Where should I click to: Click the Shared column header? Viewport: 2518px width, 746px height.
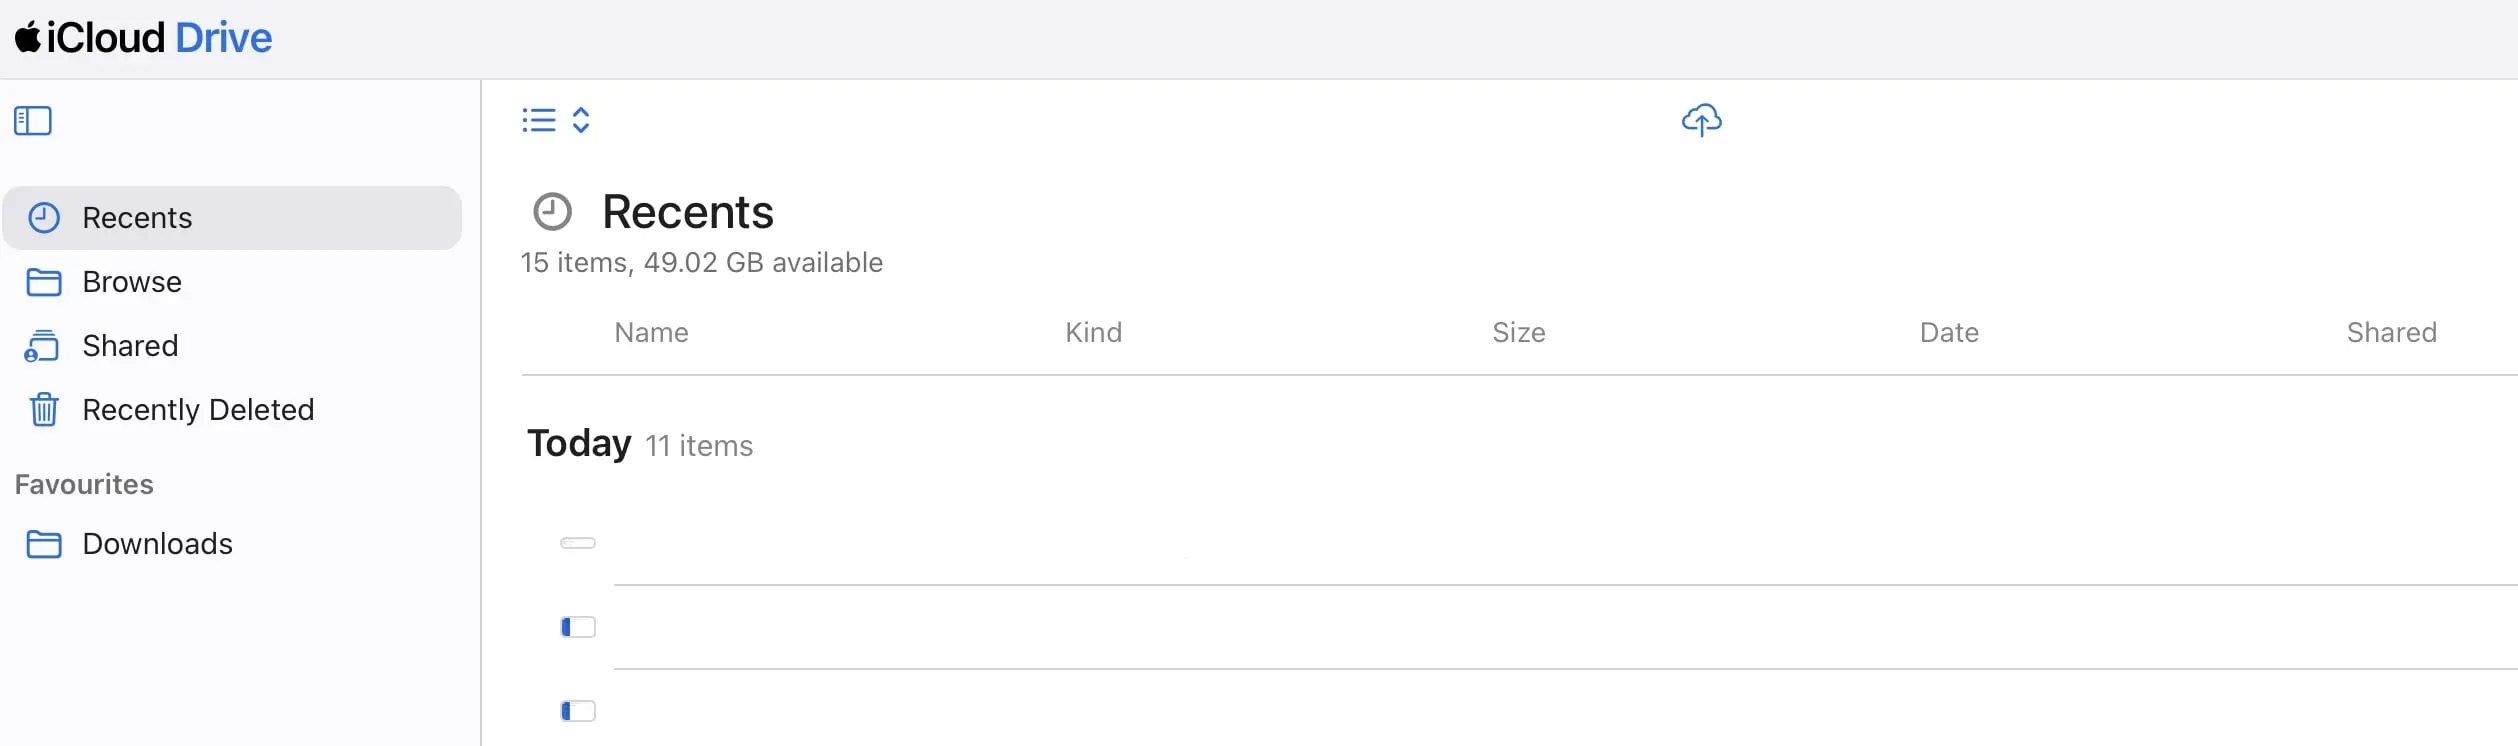(x=2392, y=332)
